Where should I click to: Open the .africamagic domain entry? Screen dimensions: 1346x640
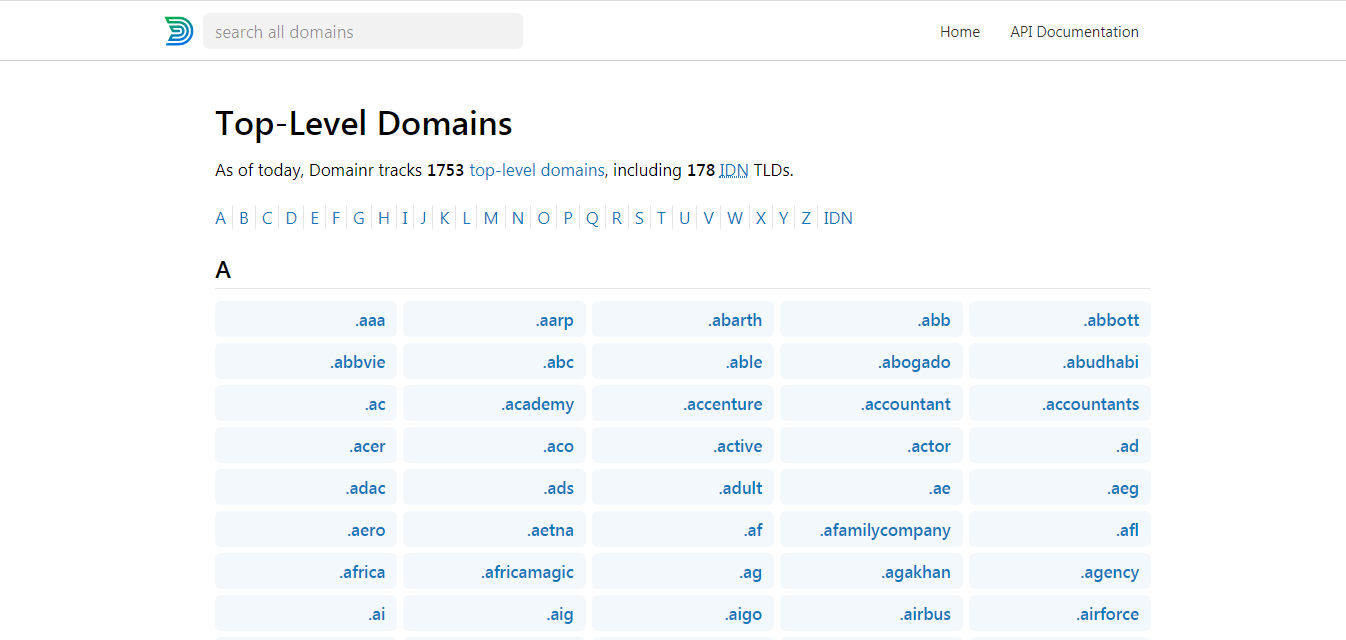point(494,571)
